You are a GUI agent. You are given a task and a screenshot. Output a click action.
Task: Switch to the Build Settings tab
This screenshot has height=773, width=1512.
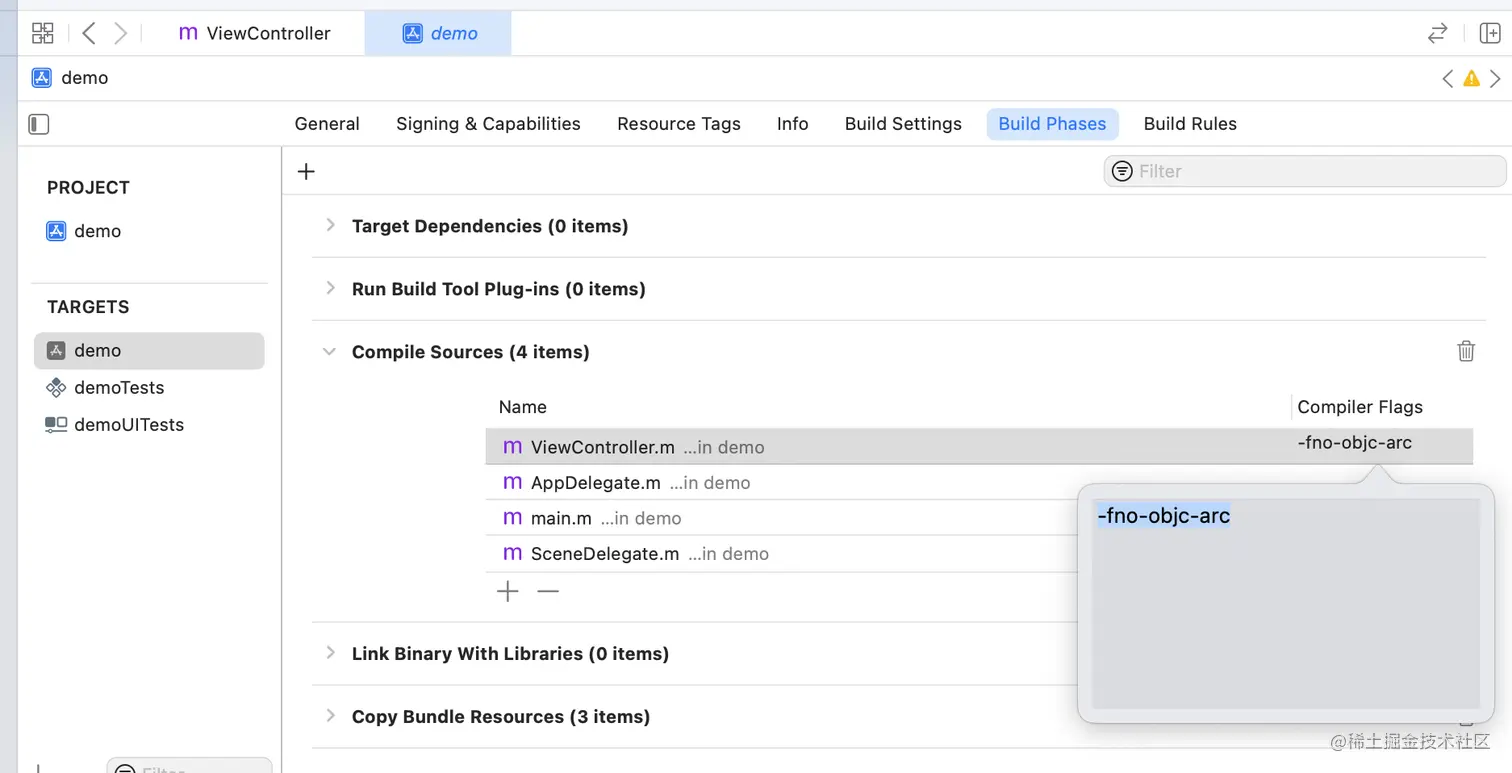902,124
